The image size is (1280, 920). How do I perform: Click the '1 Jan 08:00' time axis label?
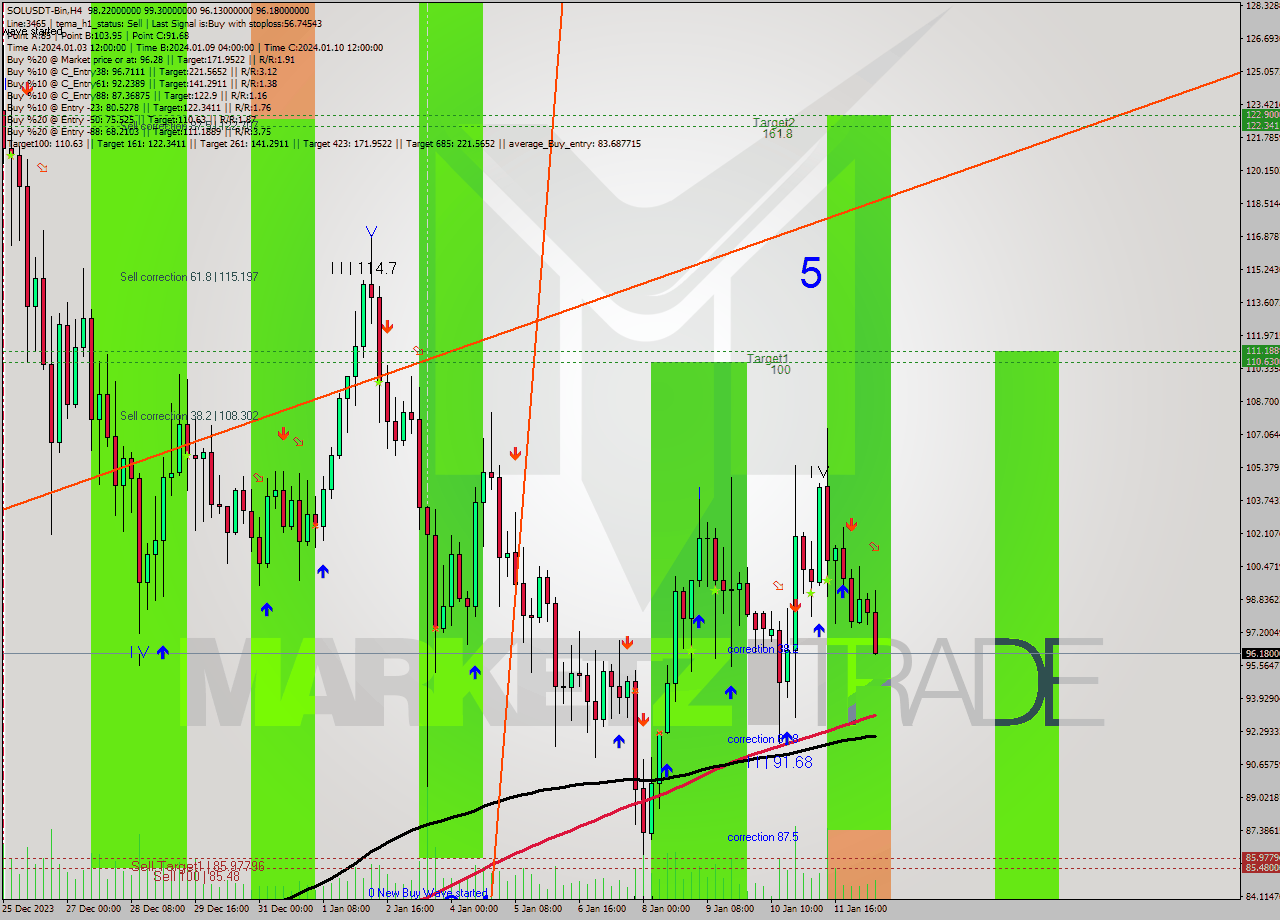(346, 909)
